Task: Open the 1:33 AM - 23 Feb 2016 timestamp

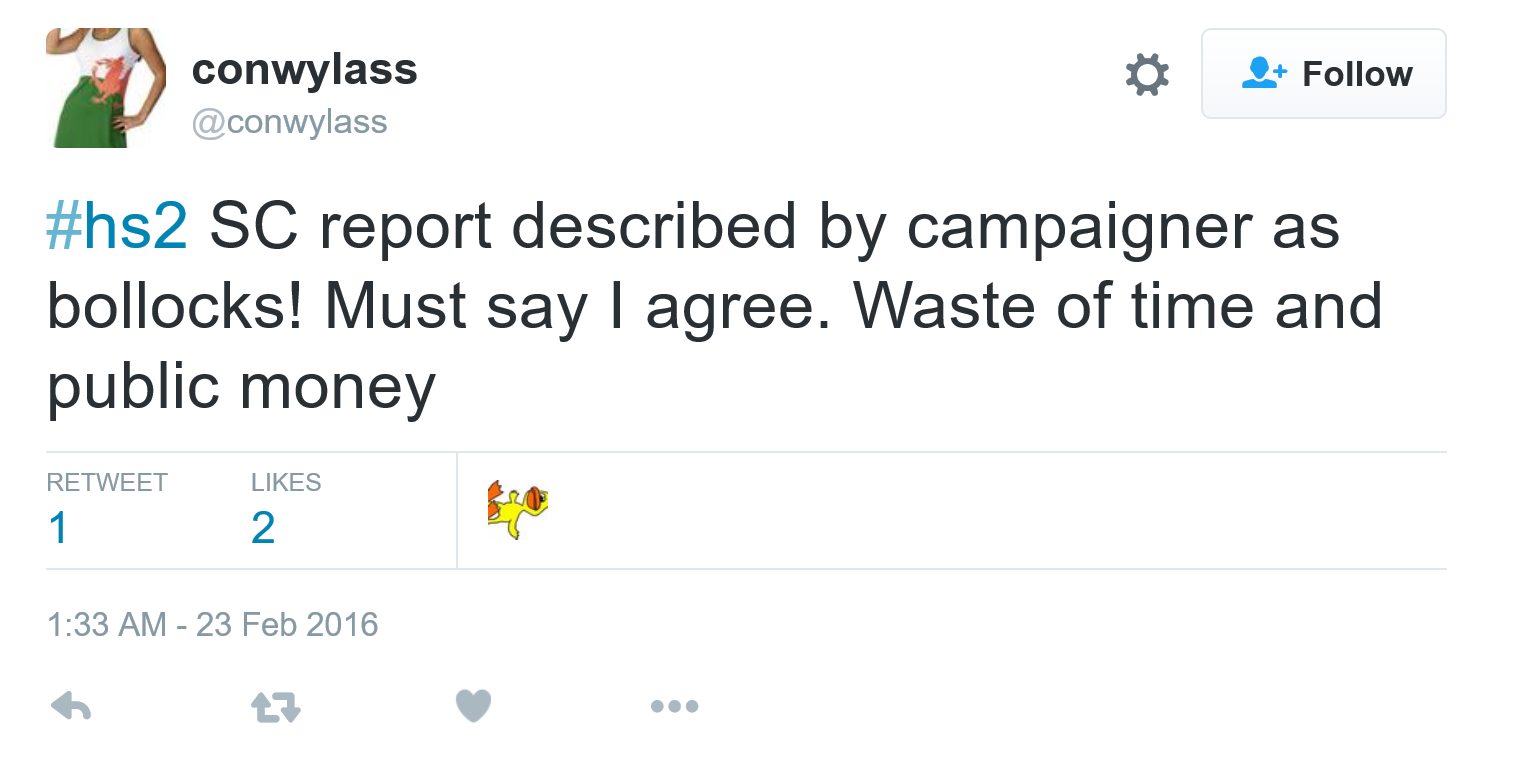Action: click(213, 625)
